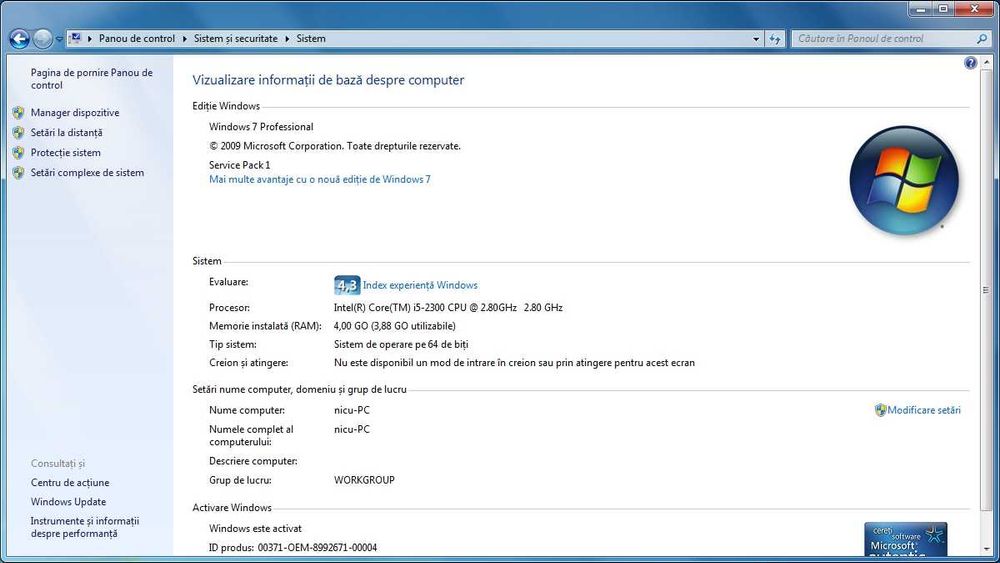
Task: Click the WORKGROUP value
Action: pyautogui.click(x=364, y=480)
